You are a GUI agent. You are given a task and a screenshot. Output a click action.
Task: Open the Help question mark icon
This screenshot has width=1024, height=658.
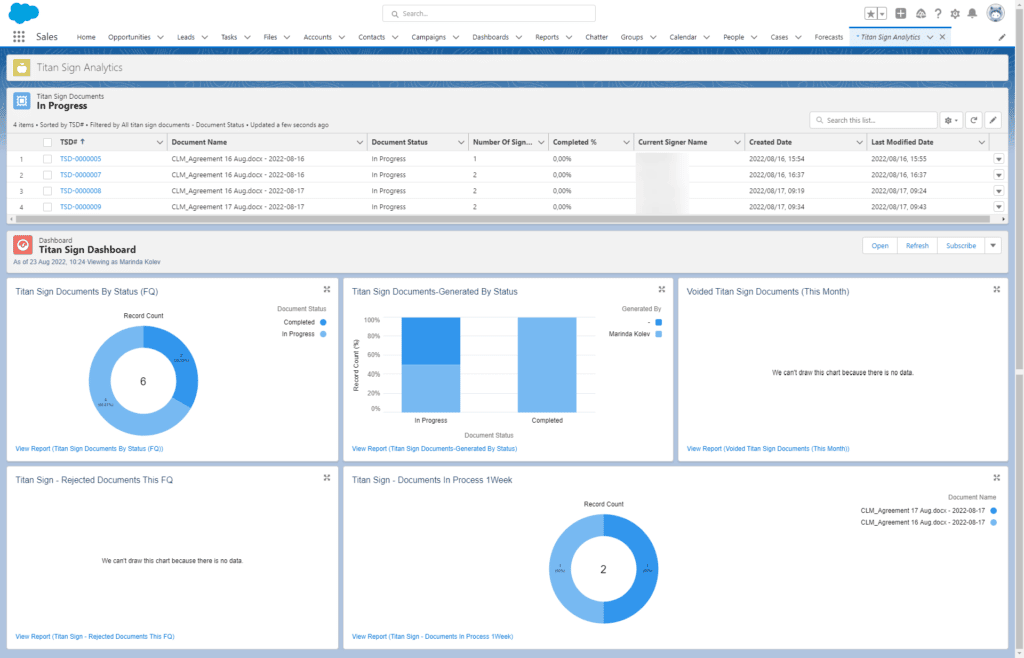(937, 14)
